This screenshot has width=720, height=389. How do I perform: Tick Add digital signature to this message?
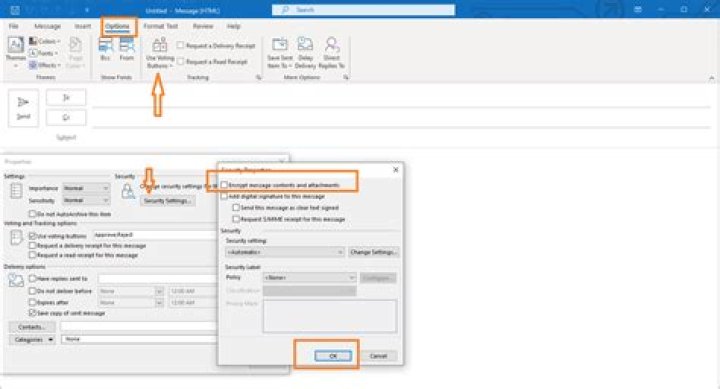tap(224, 196)
